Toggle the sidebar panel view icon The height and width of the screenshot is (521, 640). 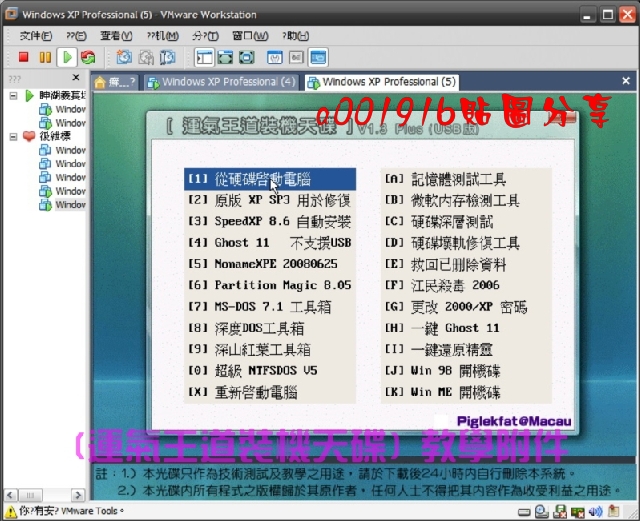203,58
